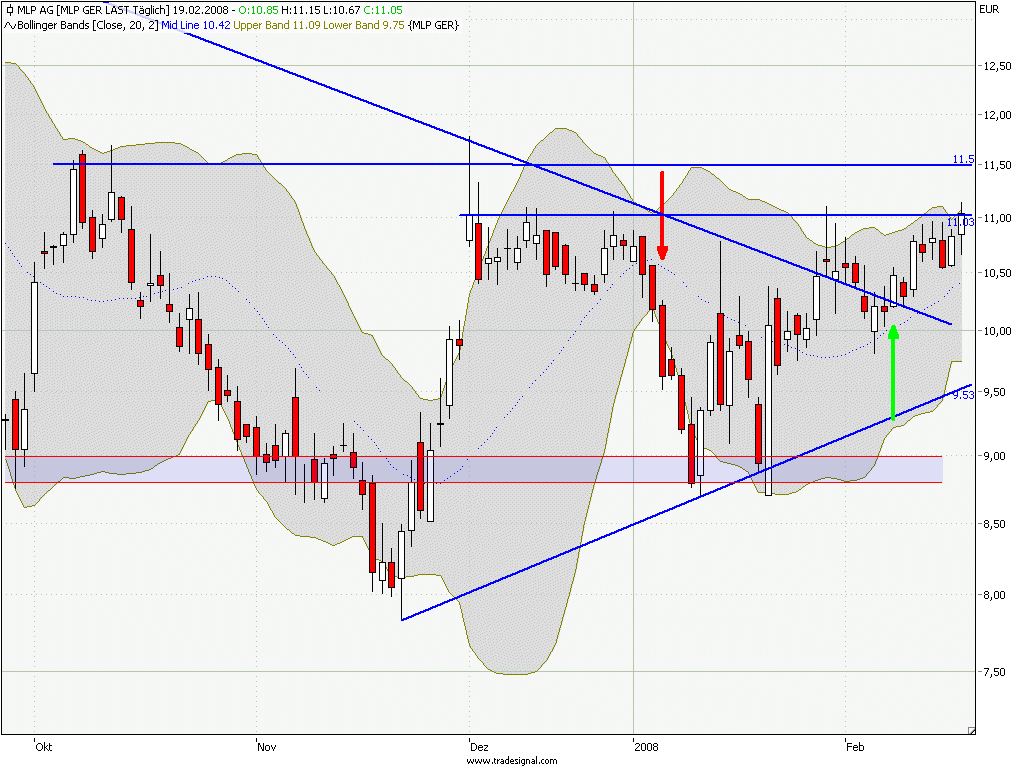1024x768 pixels.
Task: Click the chart resize grip in the corner
Action: pyautogui.click(x=971, y=731)
